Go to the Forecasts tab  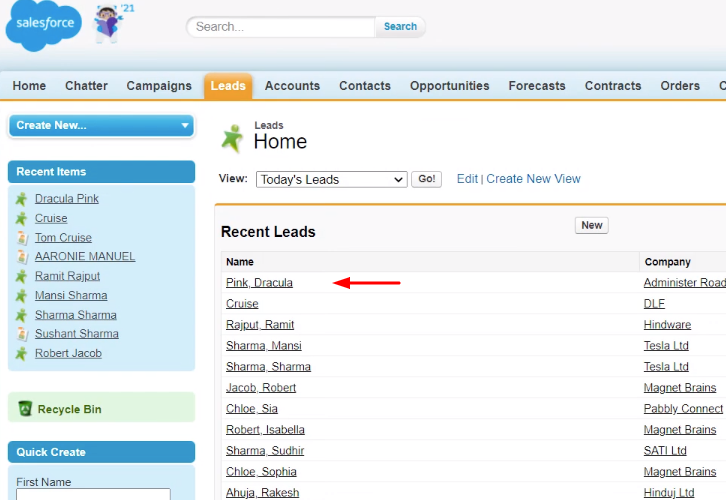coord(537,86)
